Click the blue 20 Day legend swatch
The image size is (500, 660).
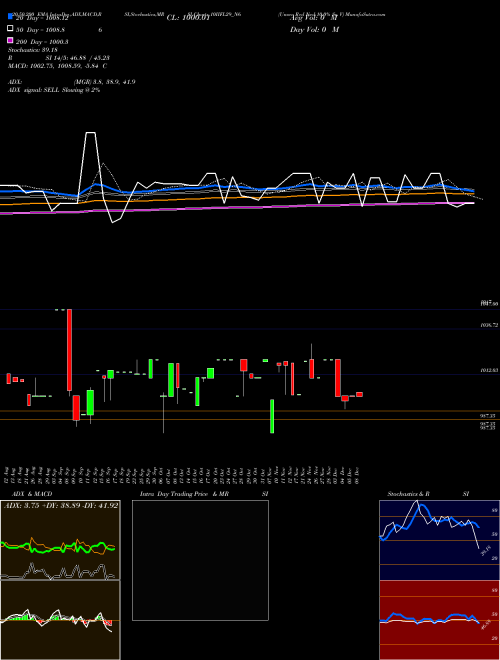pos(10,17)
